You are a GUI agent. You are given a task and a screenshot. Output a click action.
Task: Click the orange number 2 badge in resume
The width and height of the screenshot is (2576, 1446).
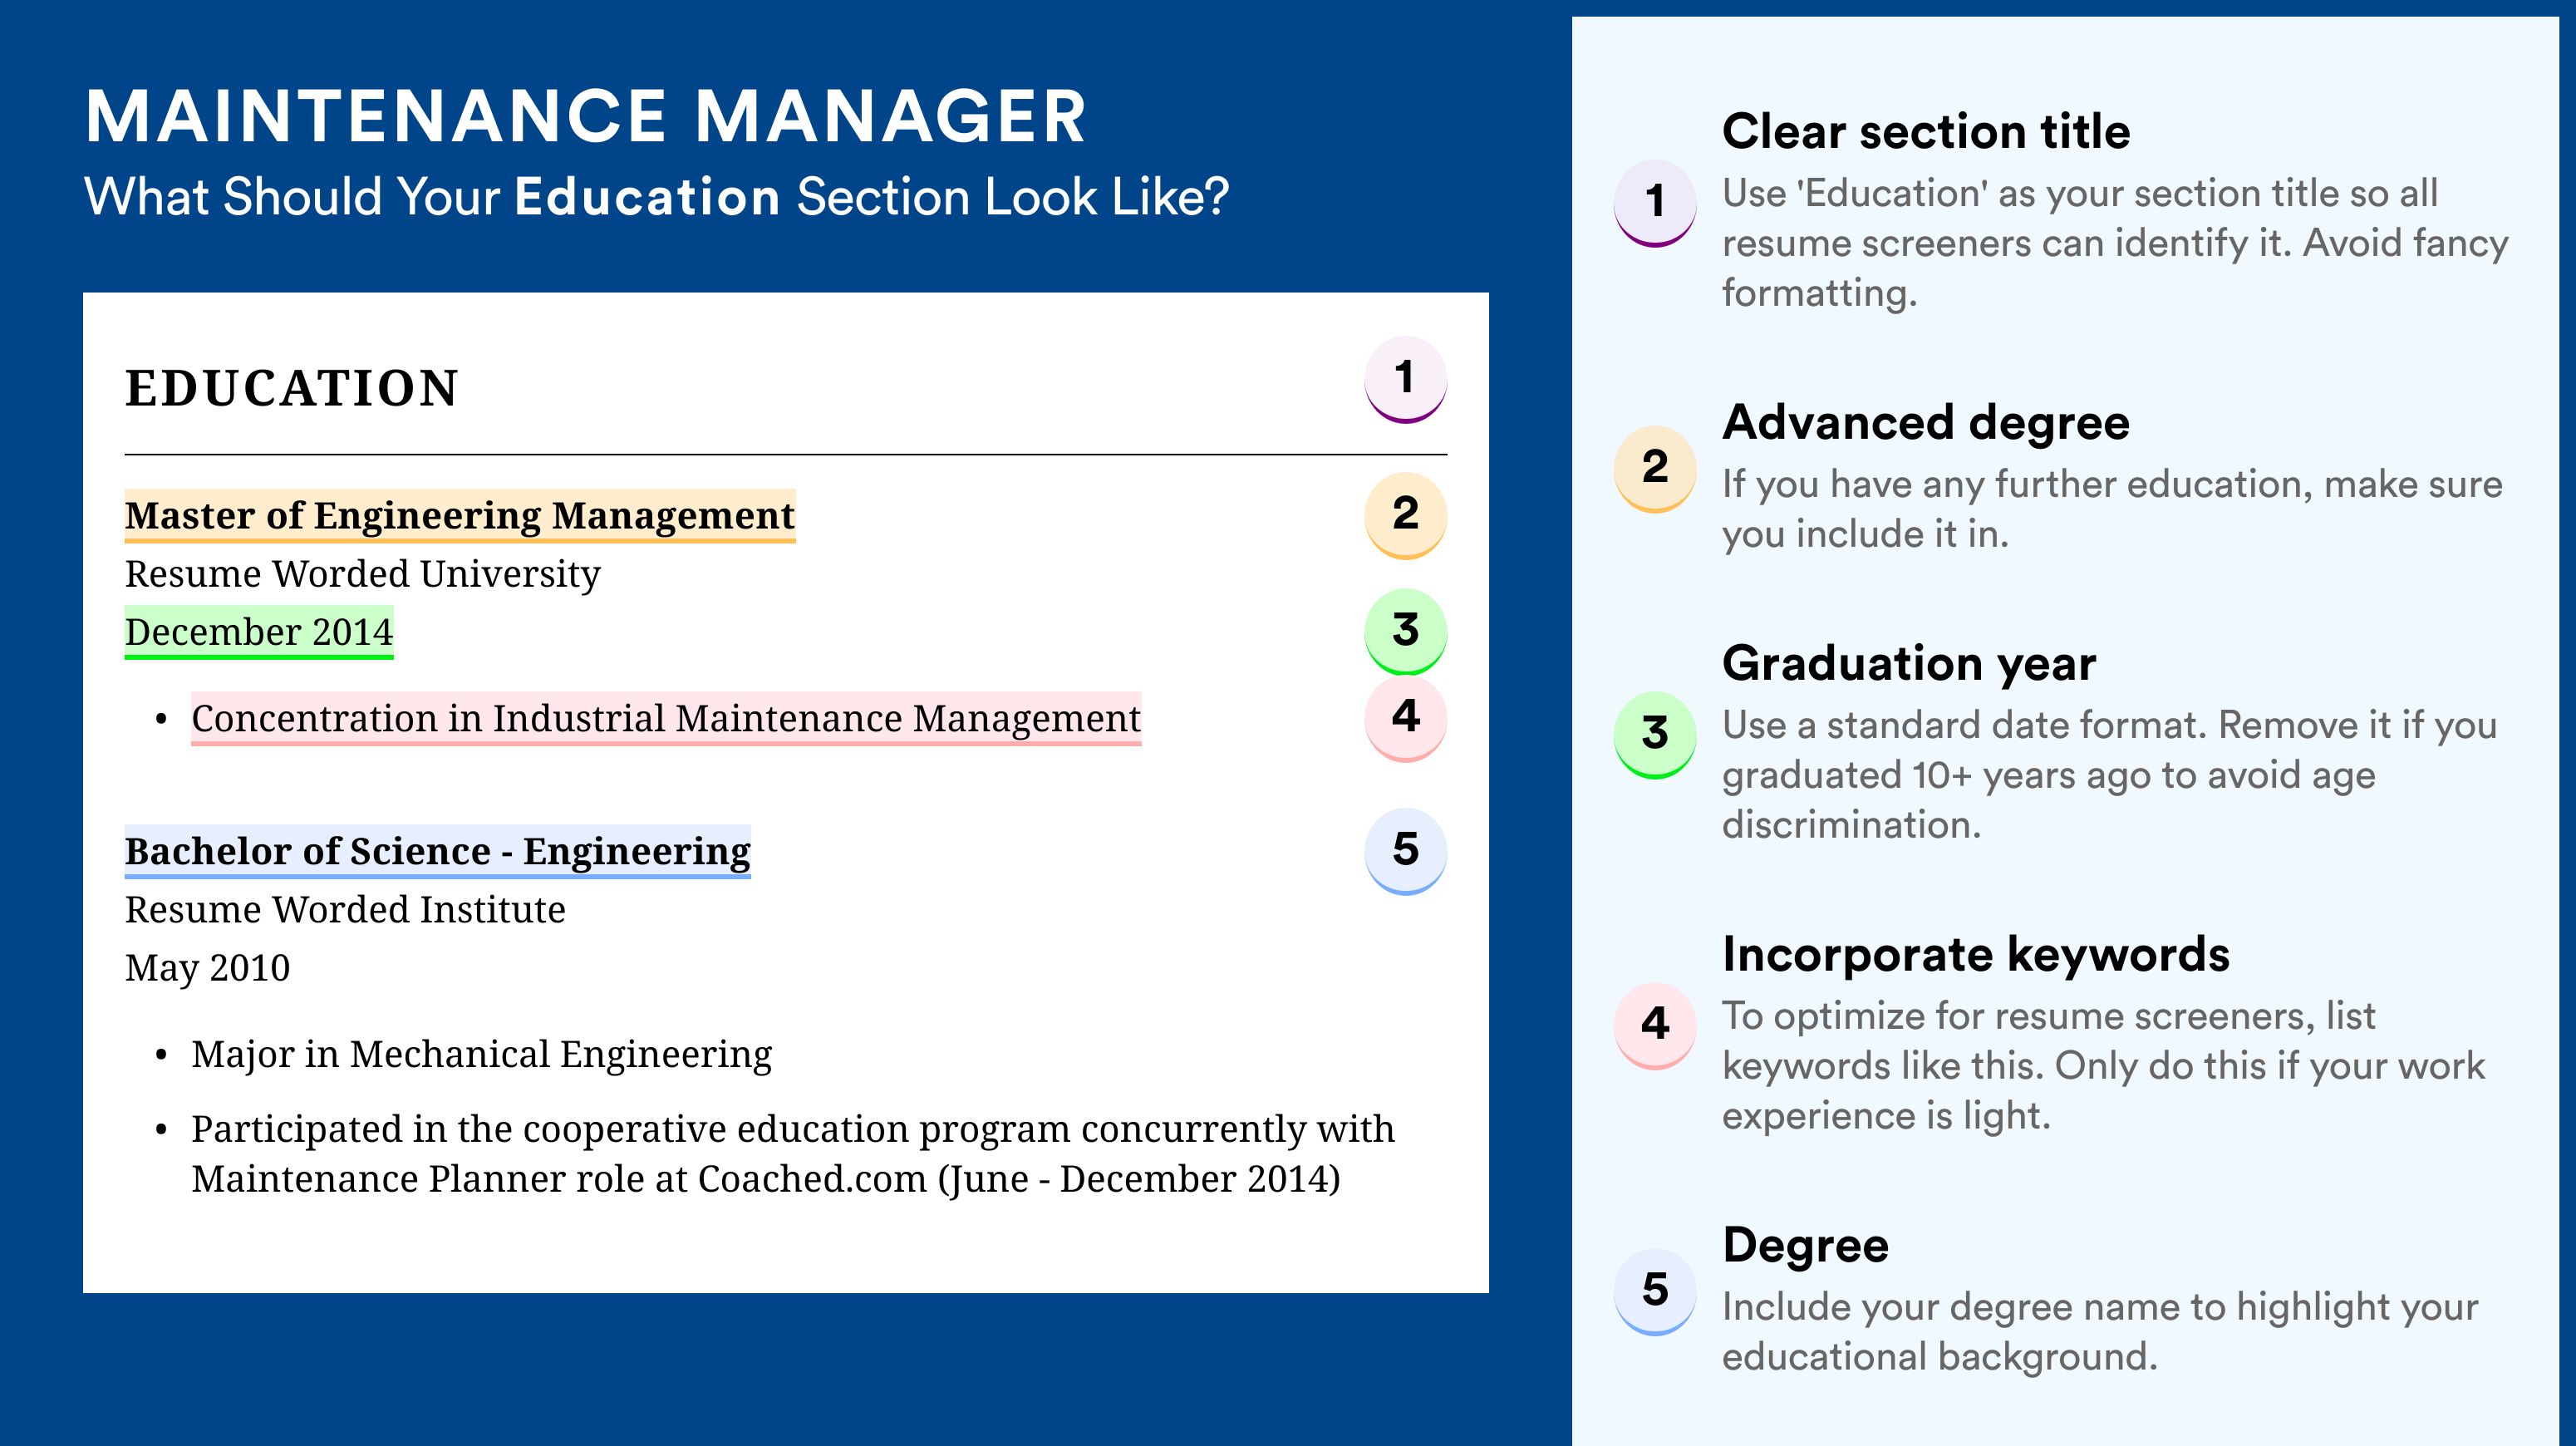pos(1405,515)
